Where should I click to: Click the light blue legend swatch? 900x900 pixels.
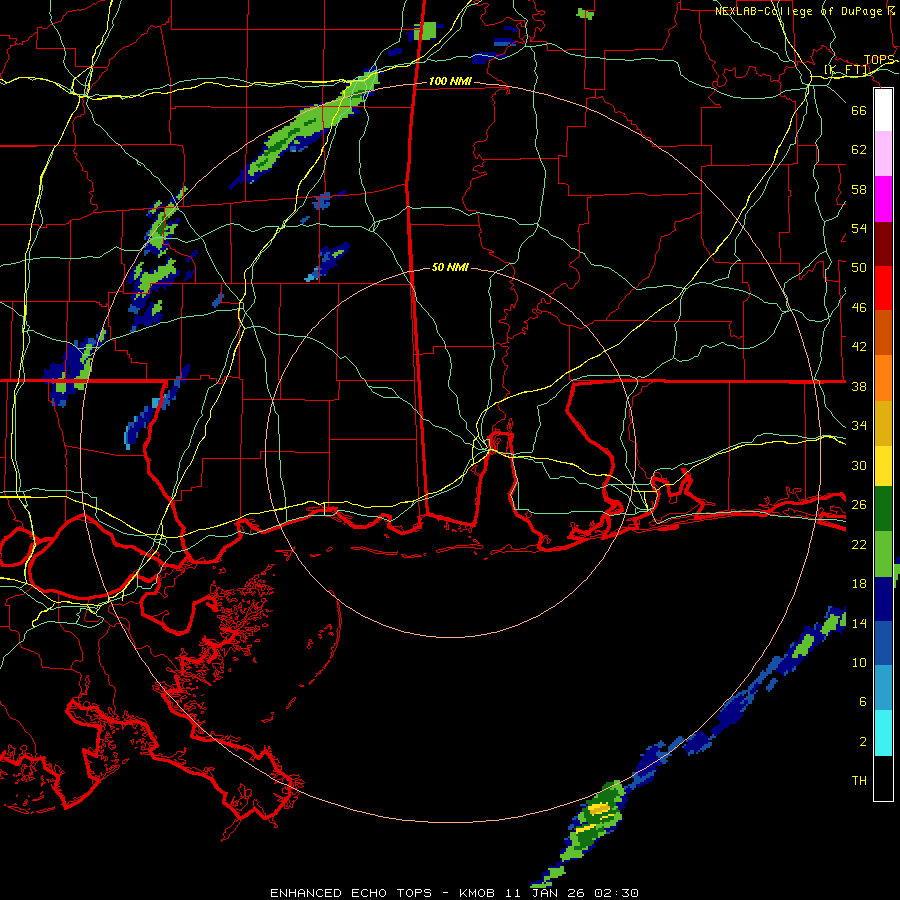883,688
